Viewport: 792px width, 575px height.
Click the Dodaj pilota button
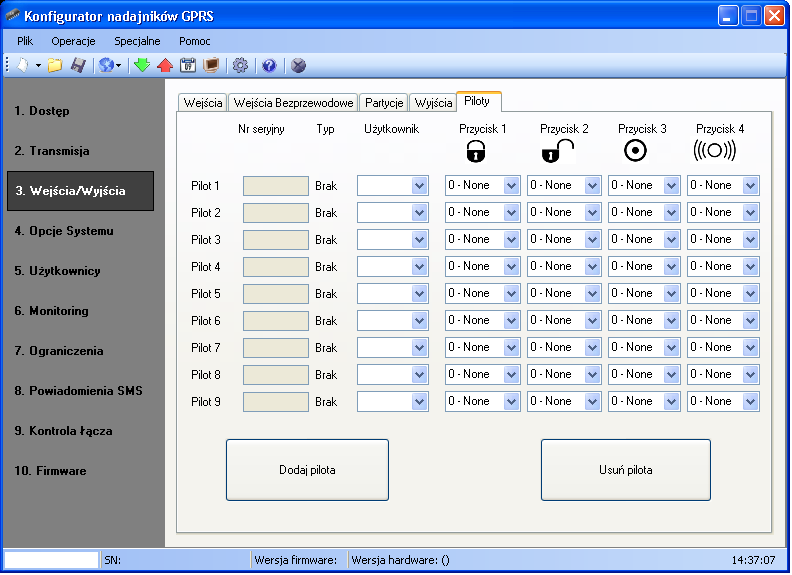coord(307,470)
